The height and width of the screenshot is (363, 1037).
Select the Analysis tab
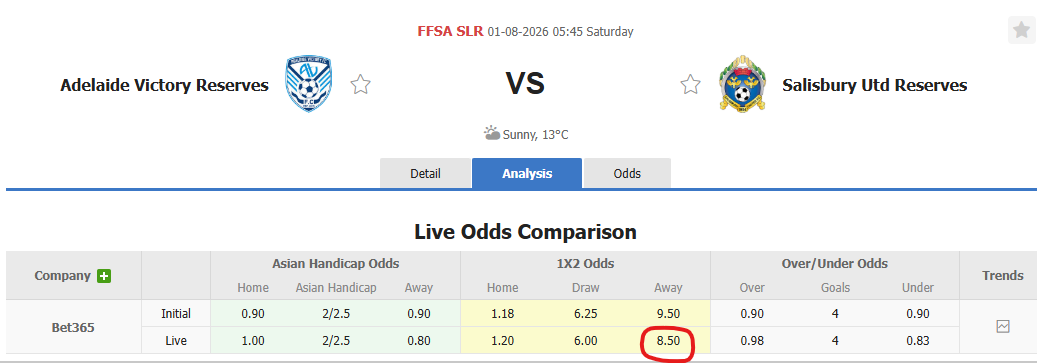click(x=527, y=174)
